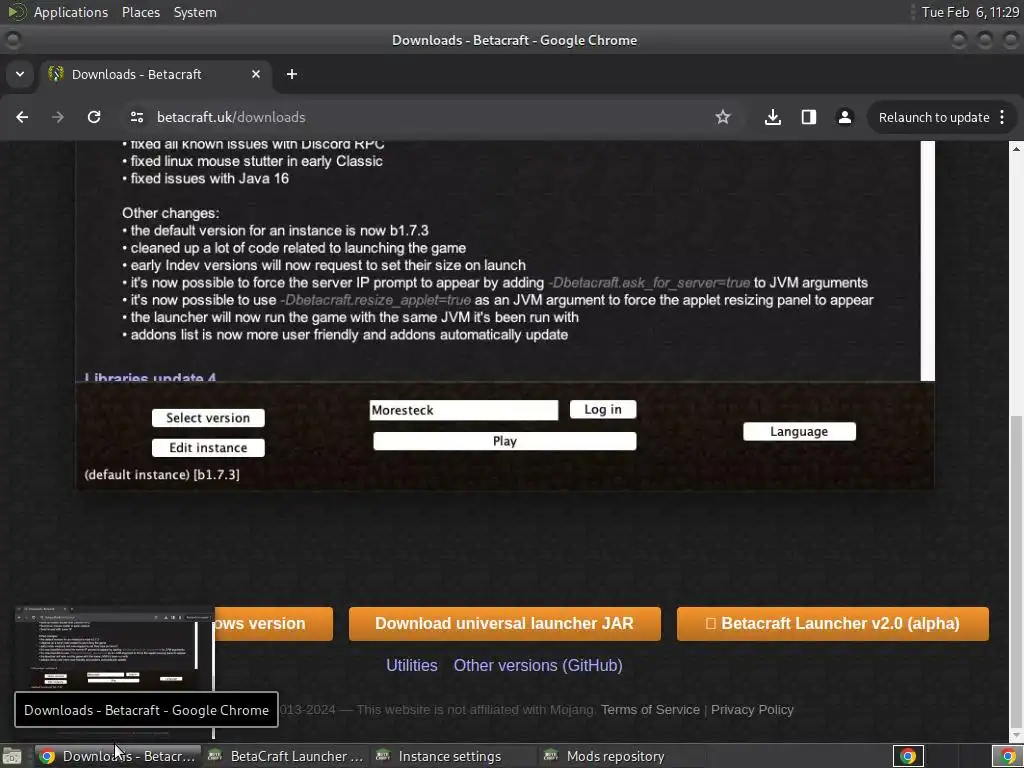
Task: Open the System menu
Action: (x=195, y=12)
